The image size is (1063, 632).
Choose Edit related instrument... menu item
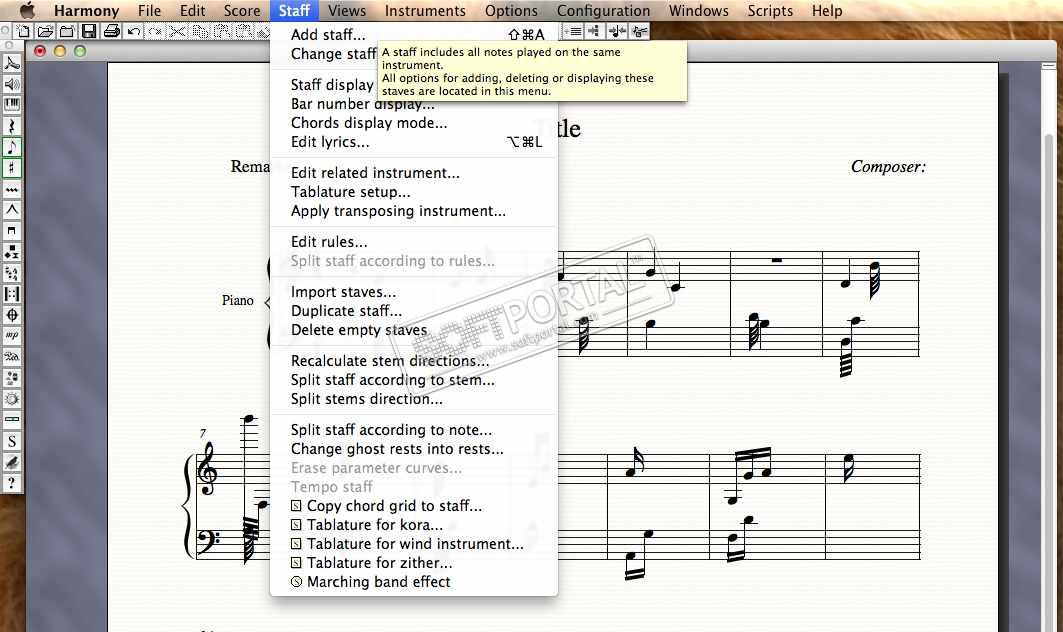414,173
